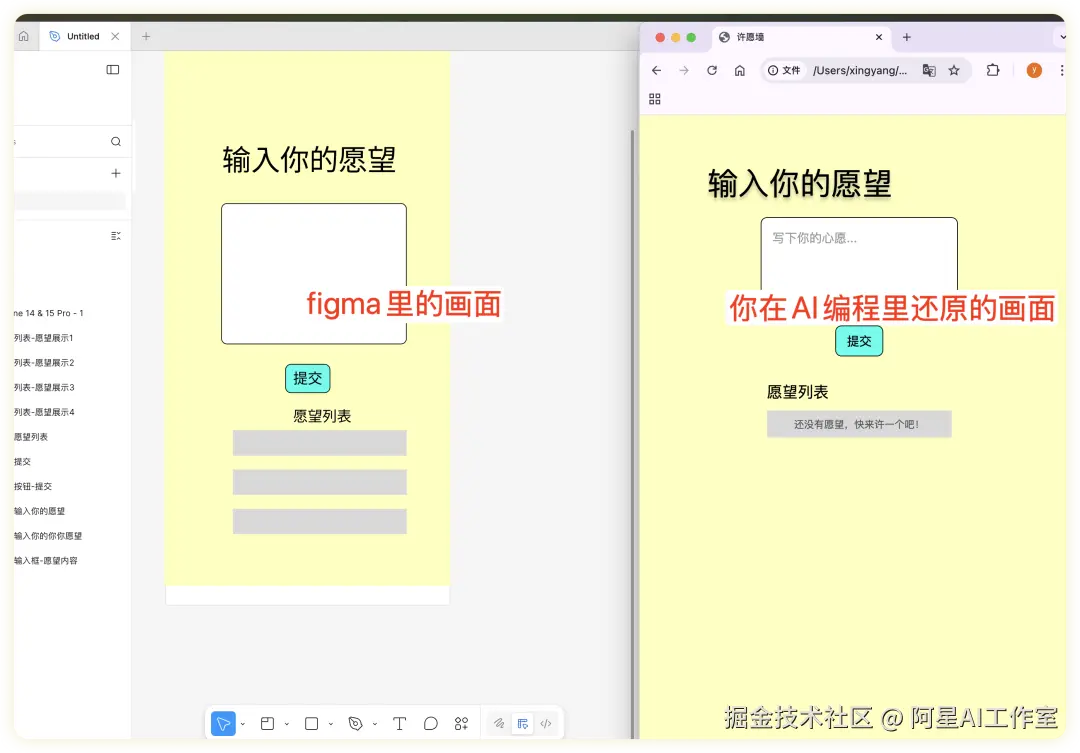The width and height of the screenshot is (1080, 753).
Task: Select the Rectangle shape tool
Action: (x=310, y=723)
